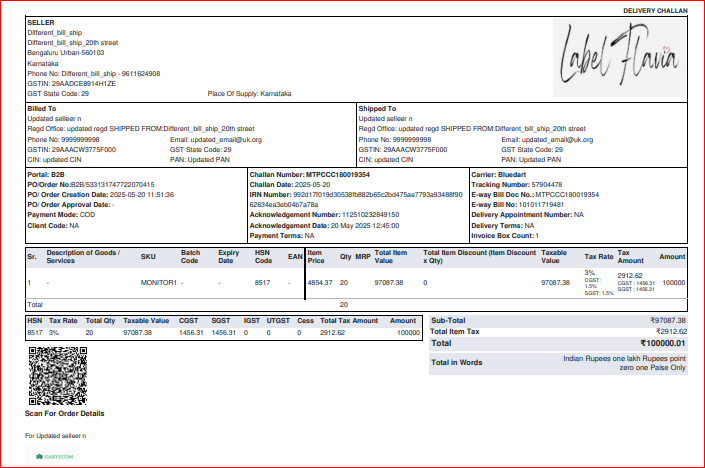Select the Billed To heading
Screen dimensions: 705x468
click(42, 108)
